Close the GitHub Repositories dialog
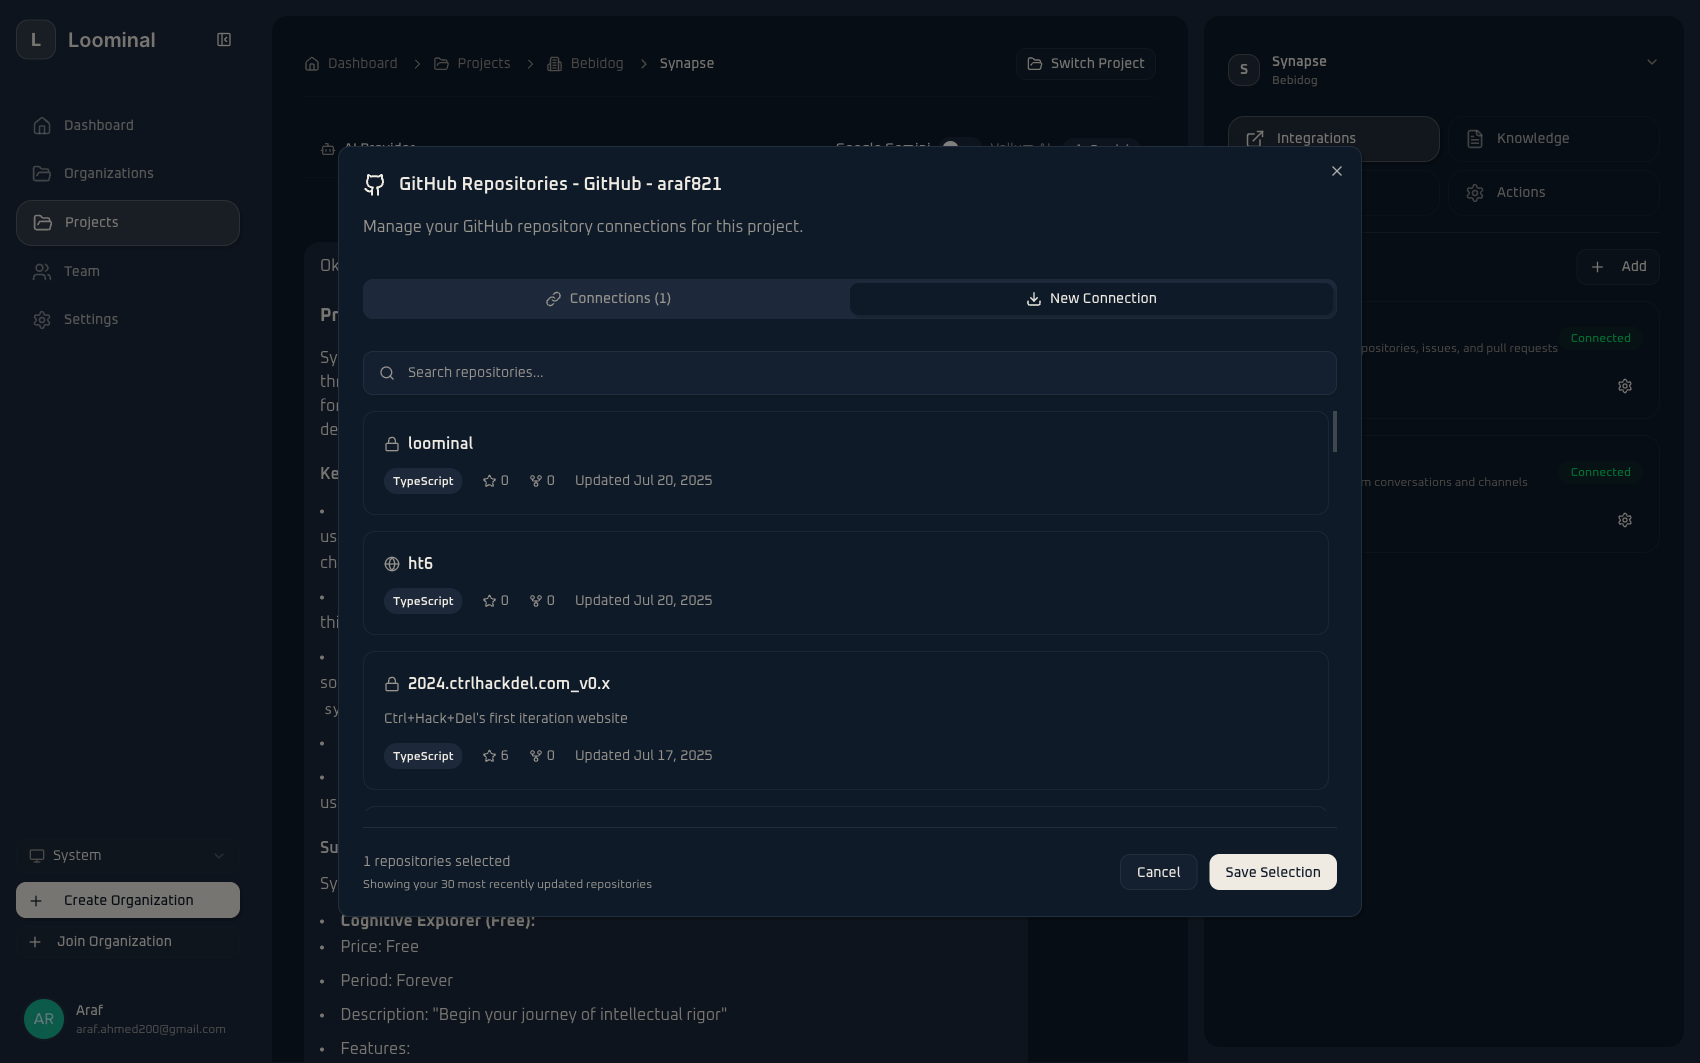The width and height of the screenshot is (1700, 1063). [x=1337, y=171]
